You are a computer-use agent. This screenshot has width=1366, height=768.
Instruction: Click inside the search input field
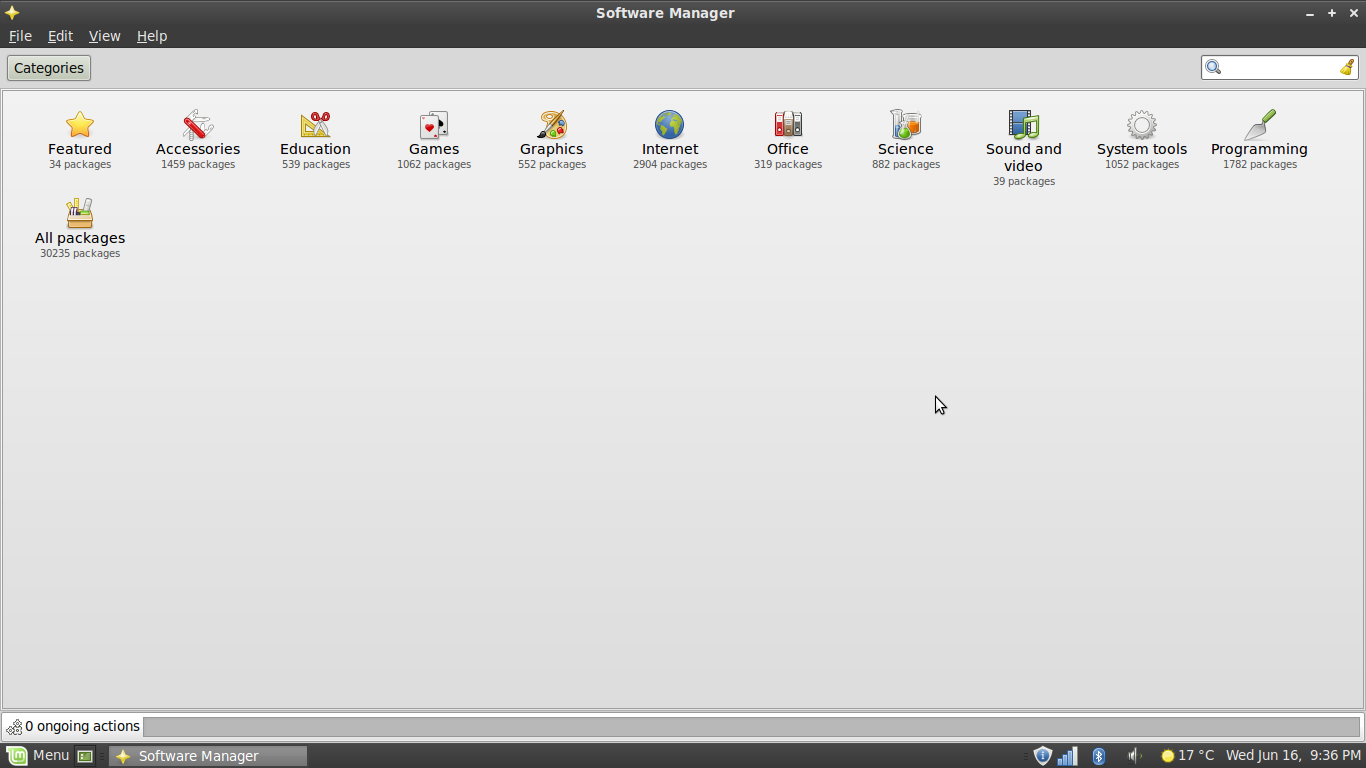point(1280,67)
